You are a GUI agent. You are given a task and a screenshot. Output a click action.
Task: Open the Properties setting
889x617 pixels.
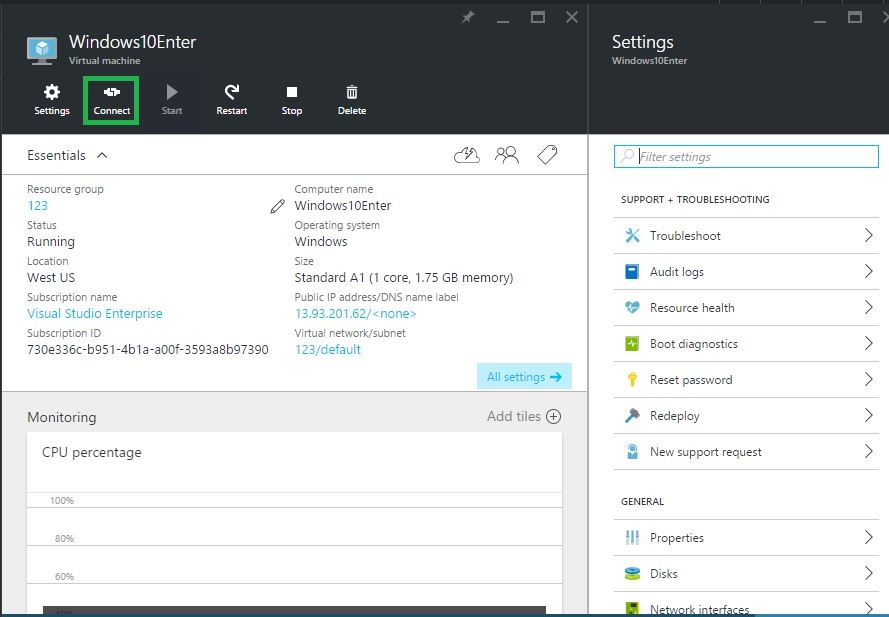point(746,537)
